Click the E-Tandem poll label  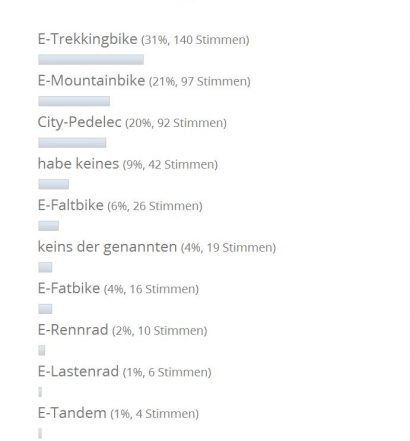coord(72,413)
